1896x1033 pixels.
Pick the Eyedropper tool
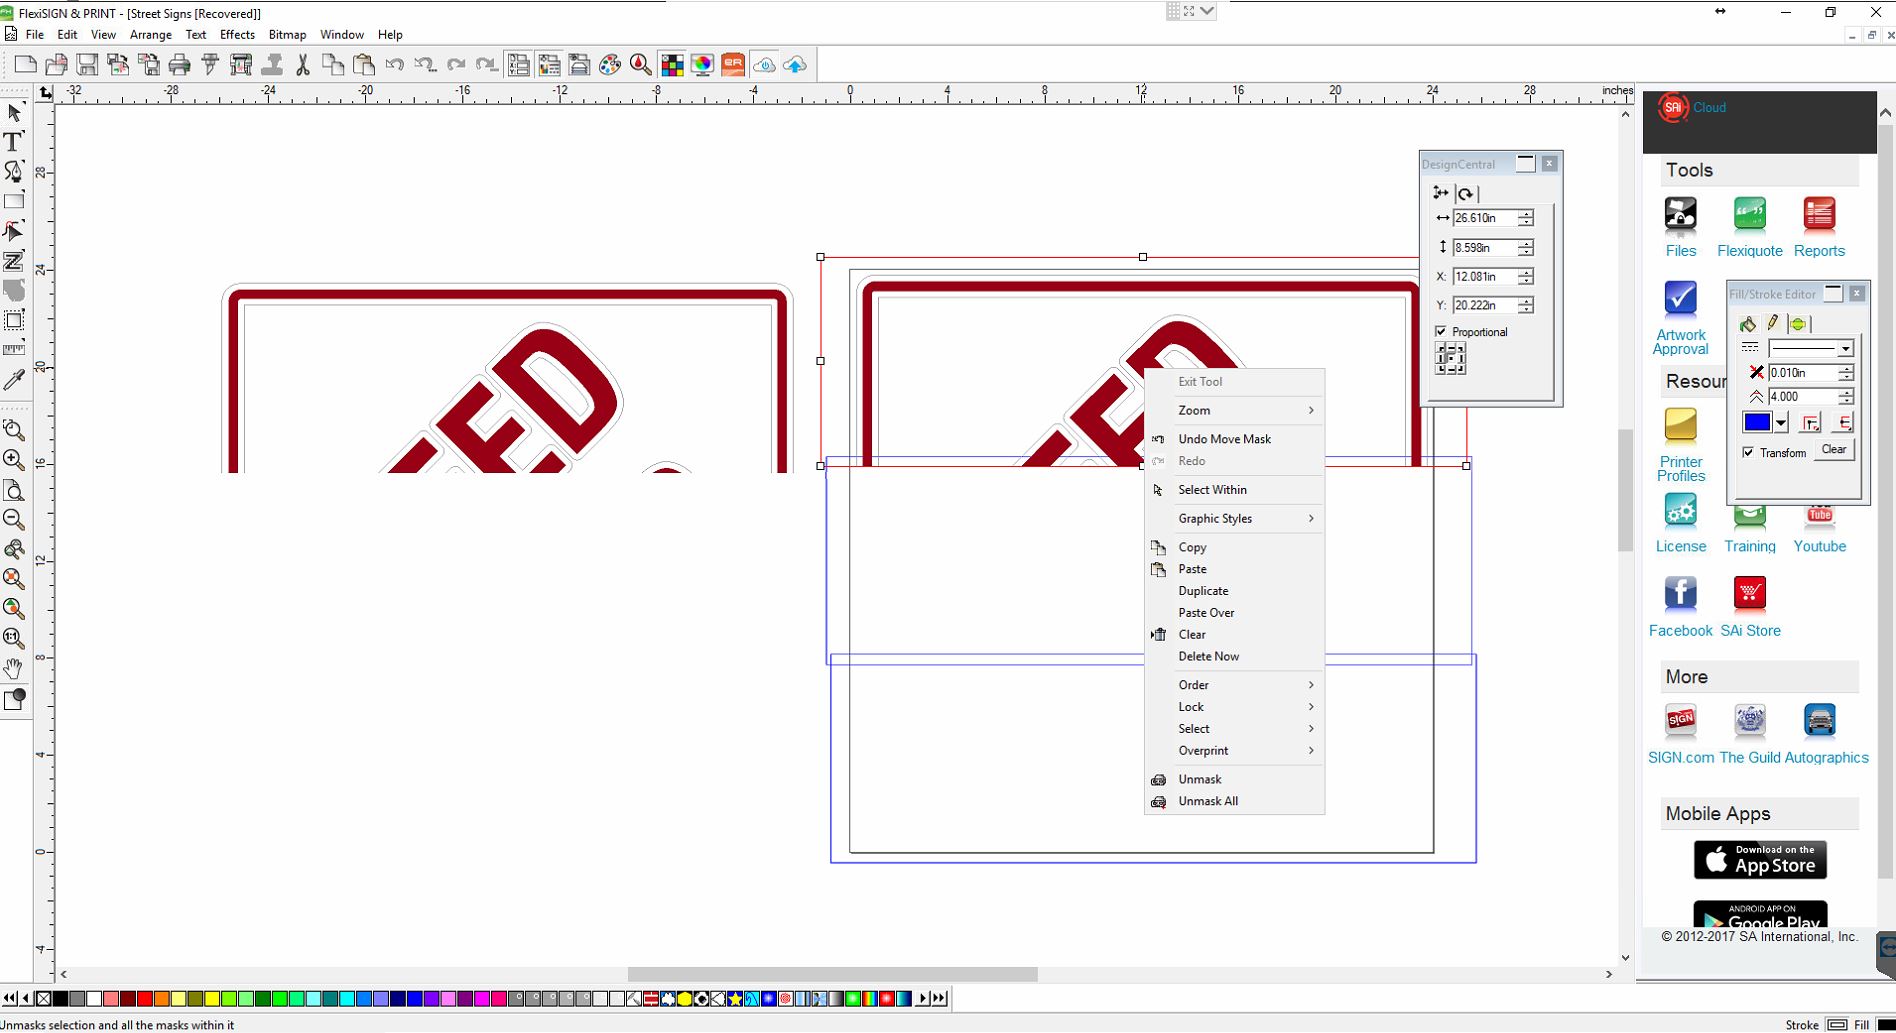pyautogui.click(x=14, y=380)
